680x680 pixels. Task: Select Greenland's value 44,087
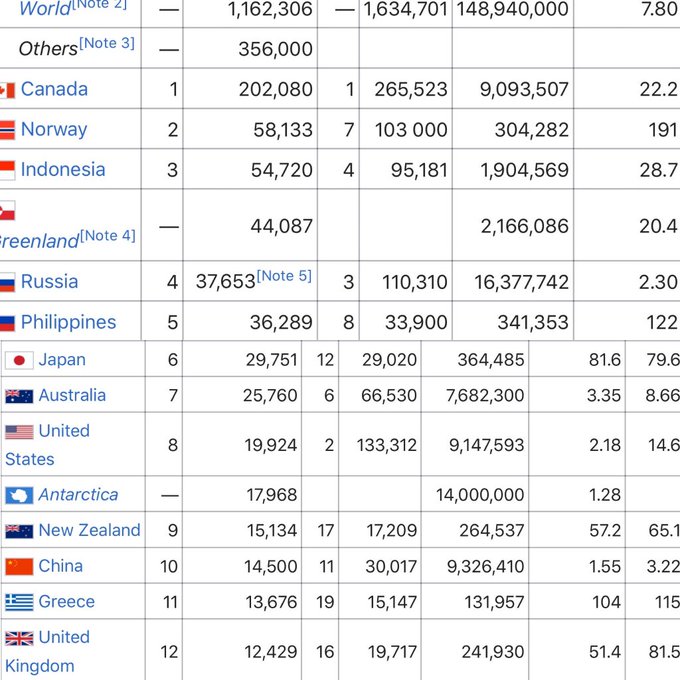click(x=281, y=226)
